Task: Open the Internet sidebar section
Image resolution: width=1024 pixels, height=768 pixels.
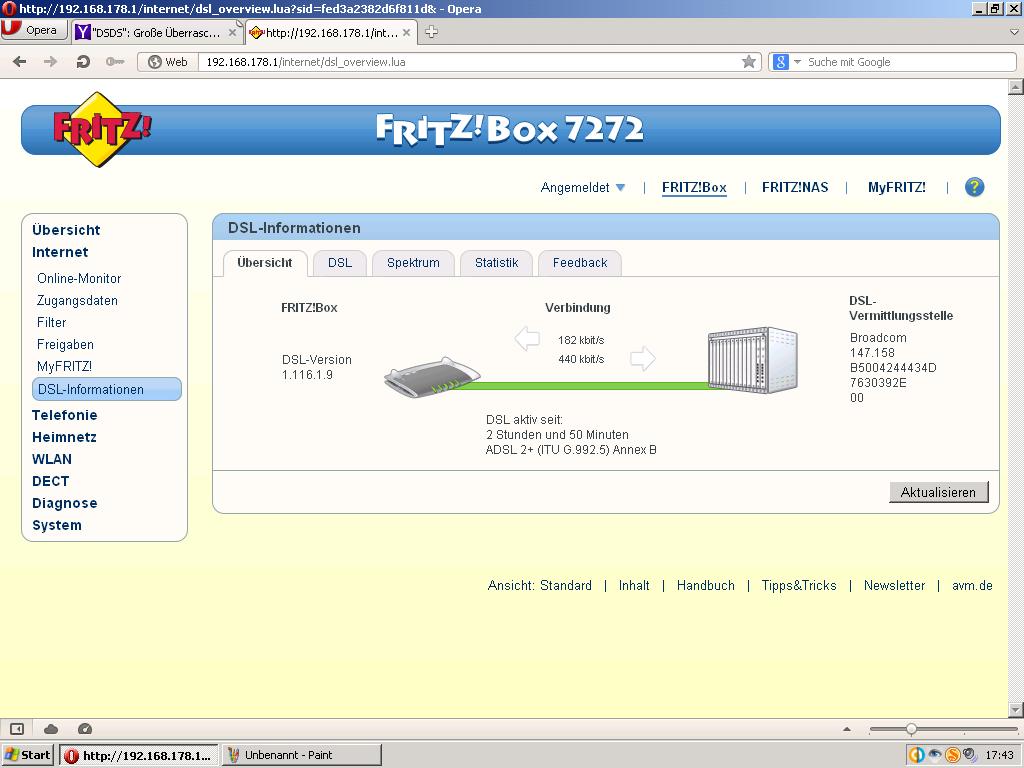Action: 60,252
